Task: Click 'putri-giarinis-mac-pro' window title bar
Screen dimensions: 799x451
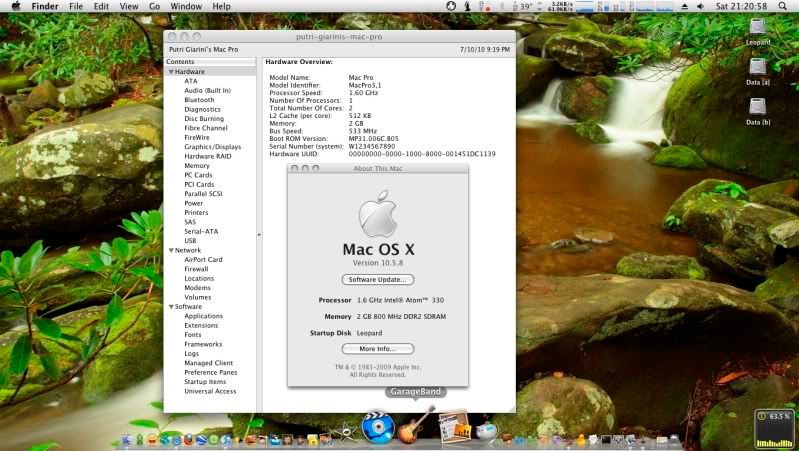Action: (x=339, y=37)
